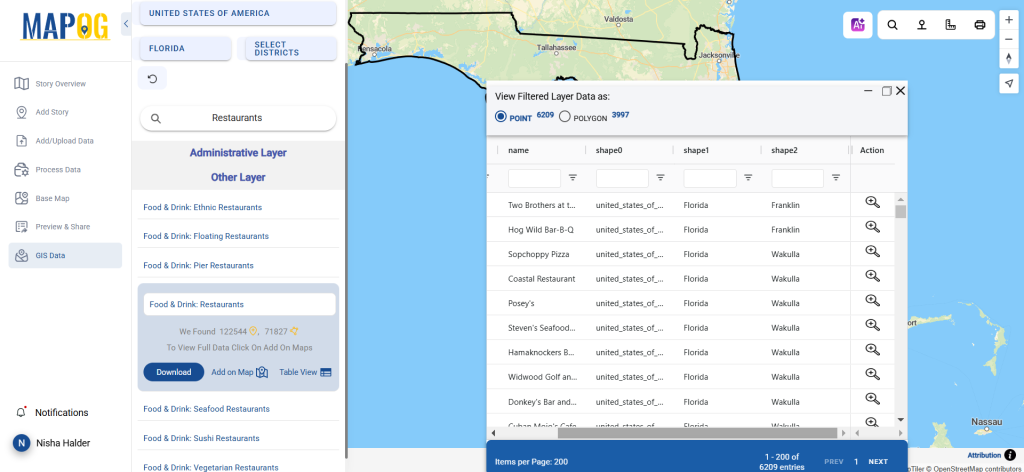
Task: Open filter menu for shape0 column
Action: tap(660, 178)
